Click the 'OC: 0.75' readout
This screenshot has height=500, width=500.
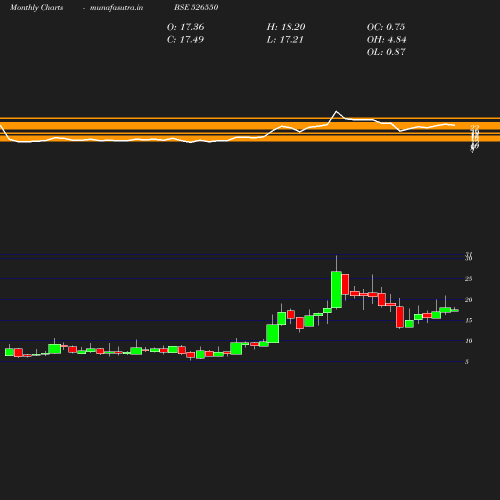386,27
